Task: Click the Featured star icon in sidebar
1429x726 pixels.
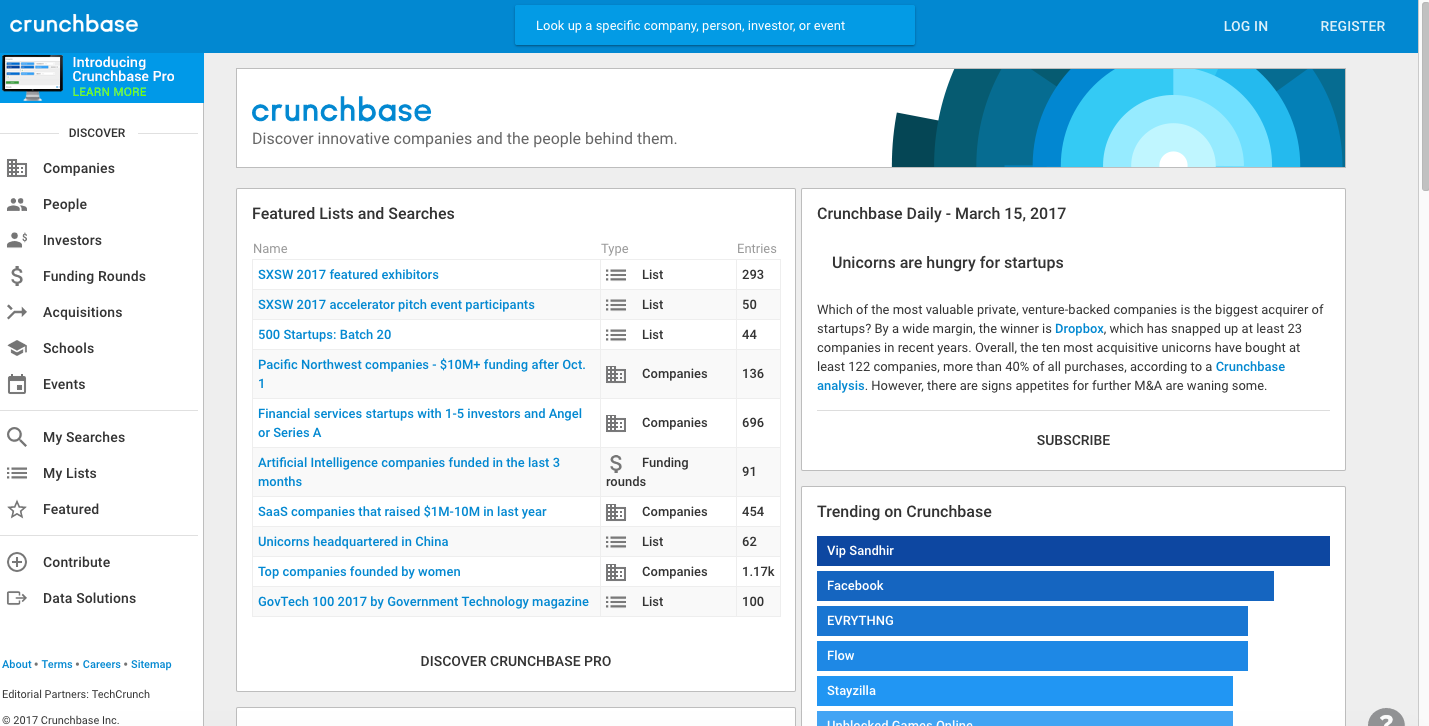Action: click(x=17, y=509)
